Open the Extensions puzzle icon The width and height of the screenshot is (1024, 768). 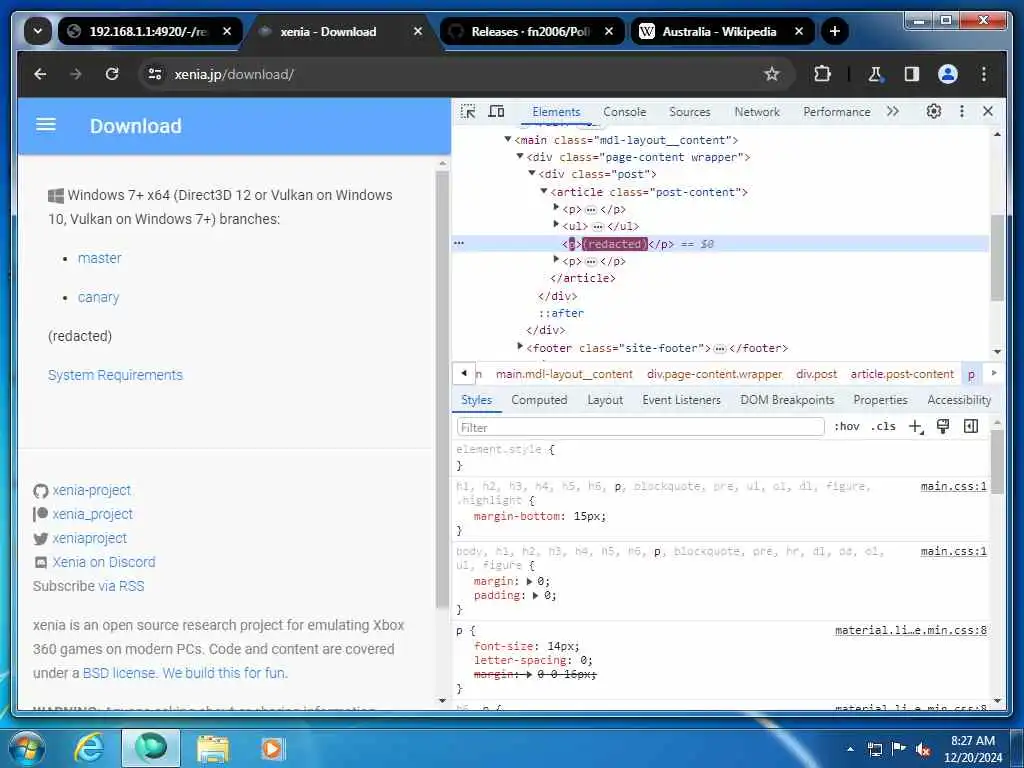(822, 74)
